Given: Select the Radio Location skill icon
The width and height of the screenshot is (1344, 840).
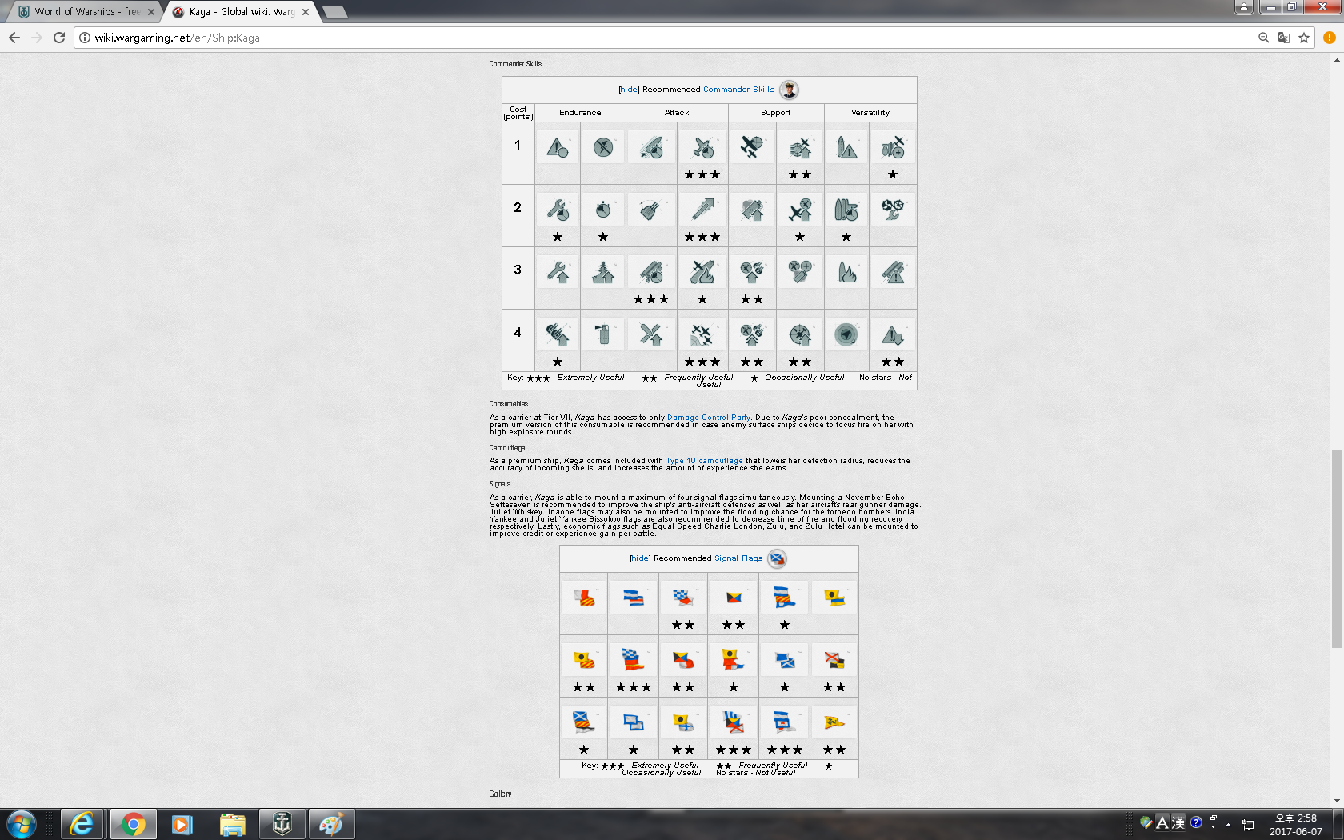Looking at the screenshot, I should click(x=845, y=333).
